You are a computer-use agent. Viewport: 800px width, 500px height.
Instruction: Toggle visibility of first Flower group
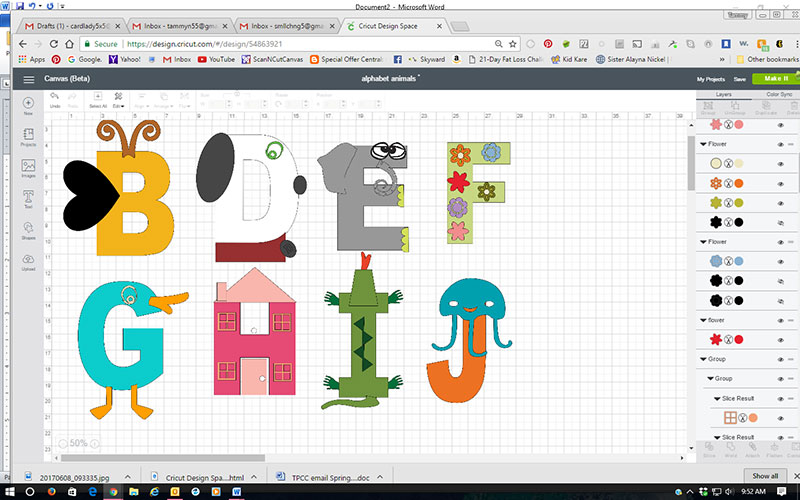point(781,144)
